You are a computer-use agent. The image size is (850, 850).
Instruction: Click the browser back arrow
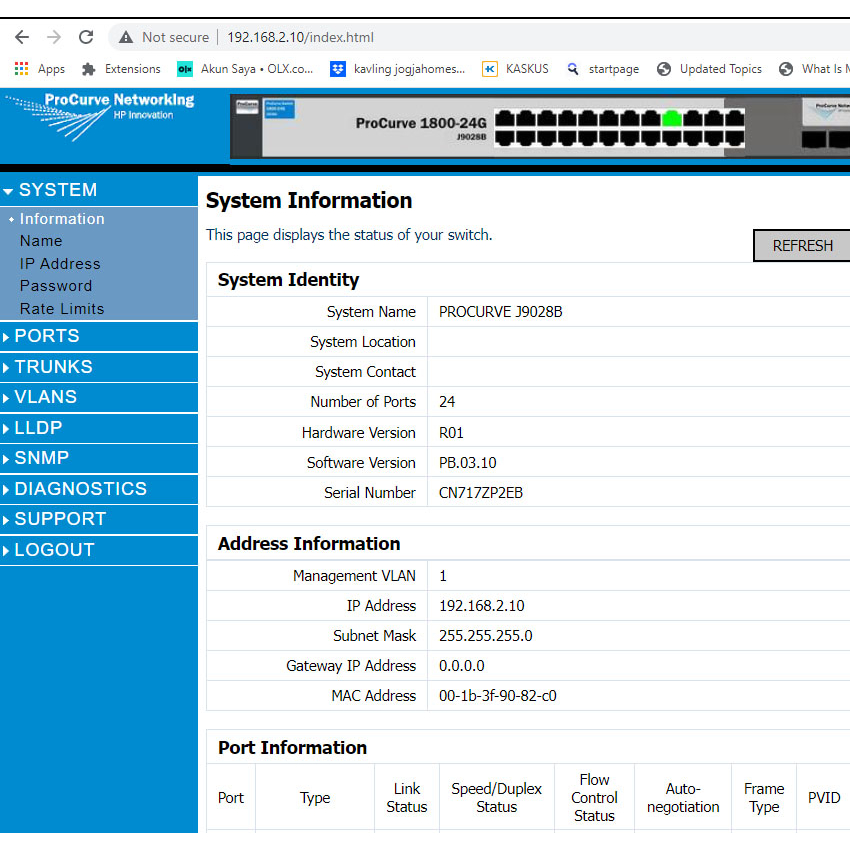pyautogui.click(x=22, y=37)
